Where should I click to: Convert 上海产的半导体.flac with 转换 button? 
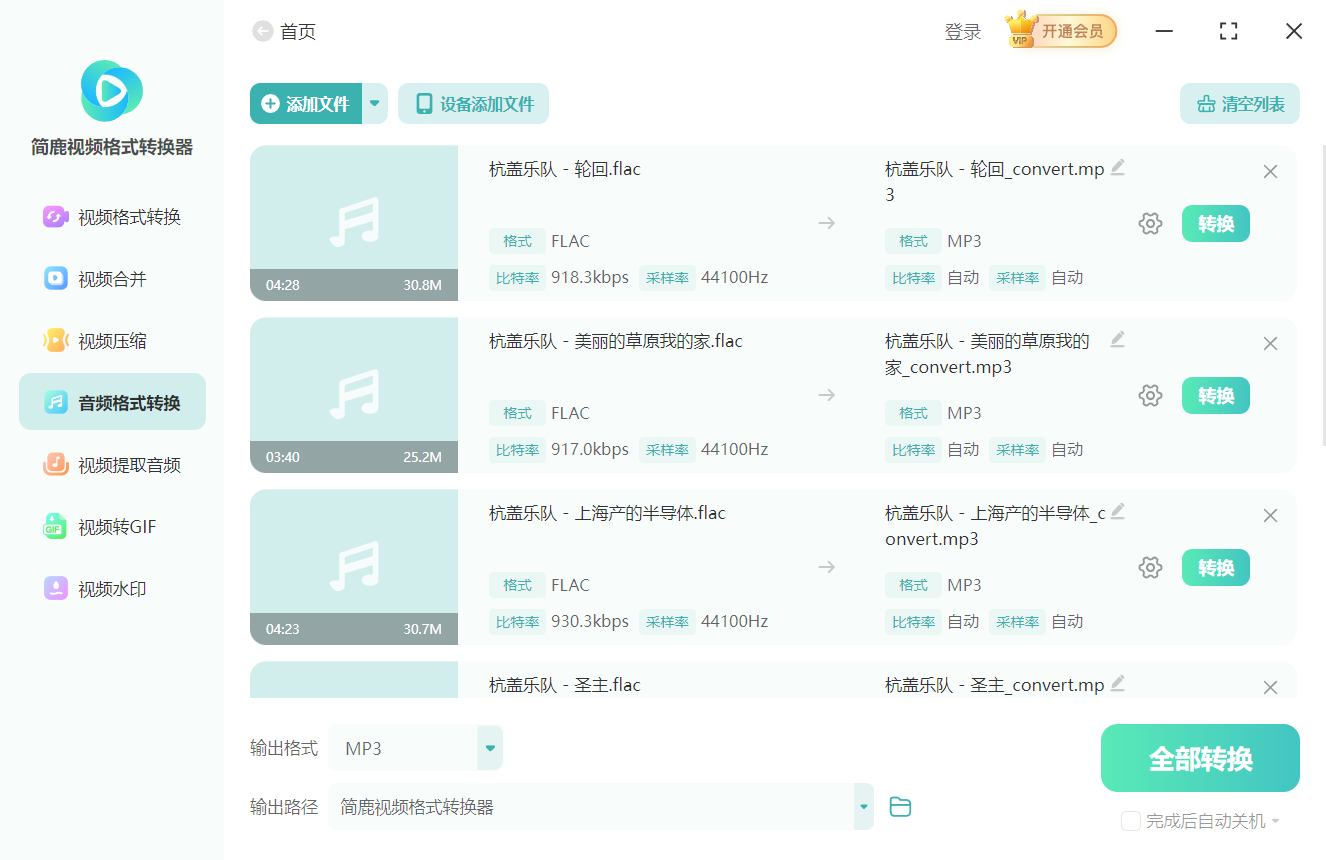[x=1216, y=568]
